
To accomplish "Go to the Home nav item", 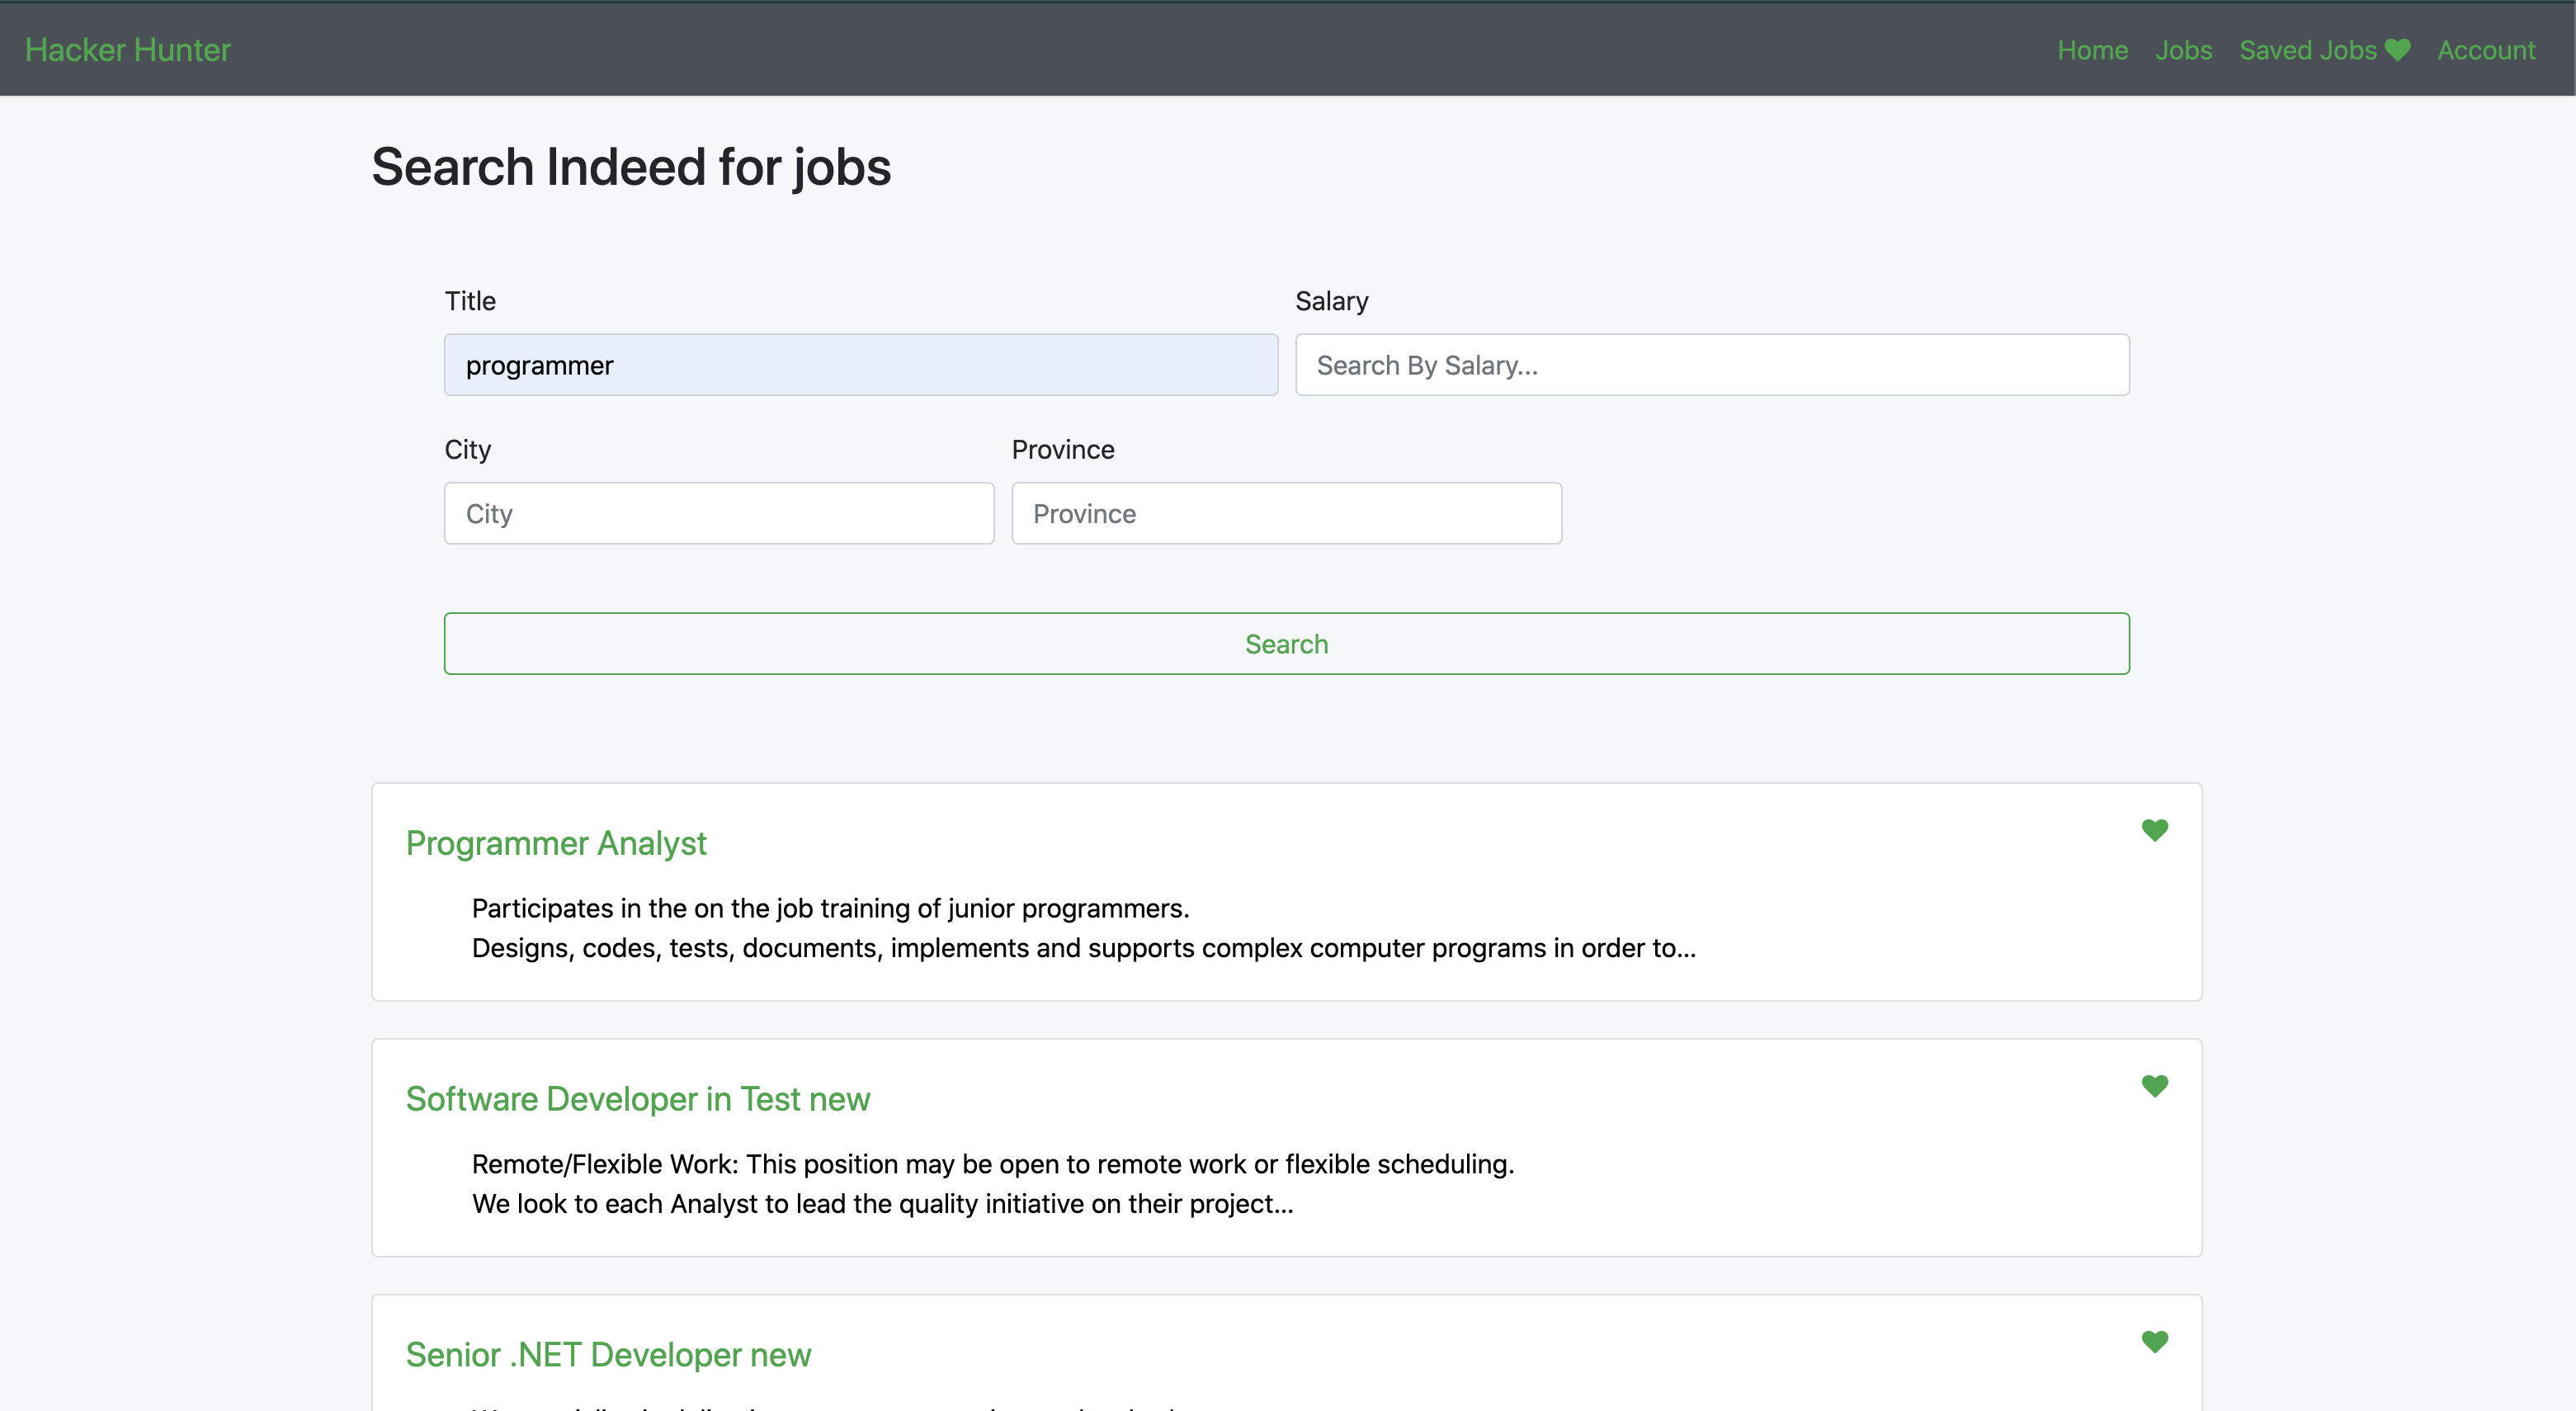I will 2092,50.
